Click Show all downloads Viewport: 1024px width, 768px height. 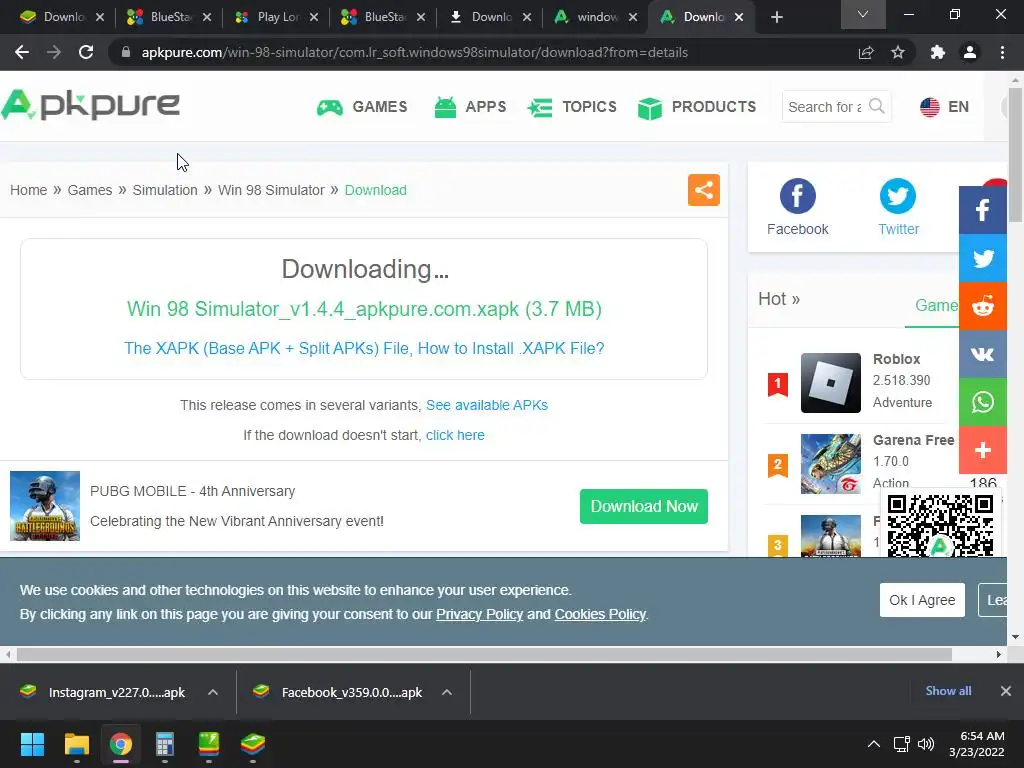[948, 691]
